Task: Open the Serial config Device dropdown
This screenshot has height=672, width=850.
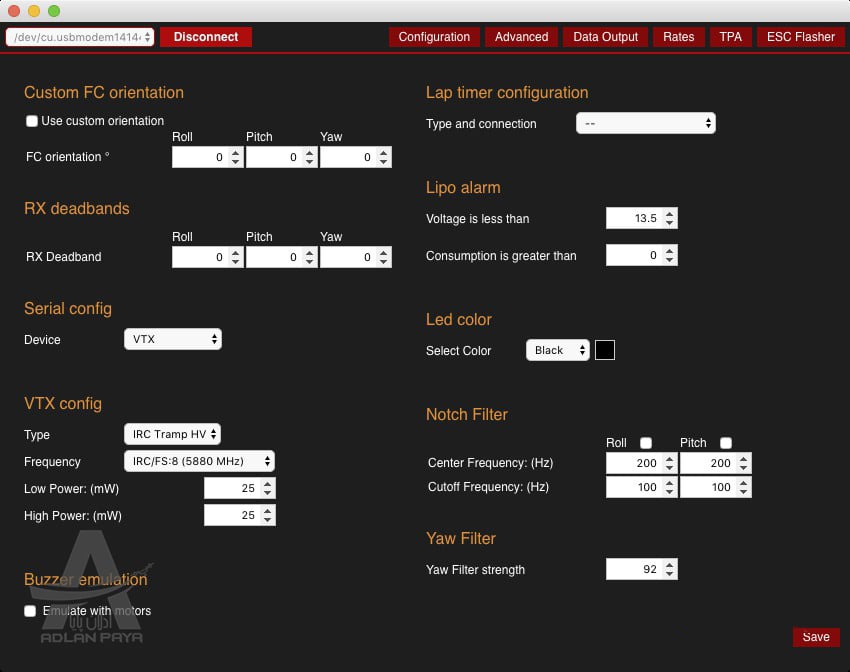Action: tap(173, 339)
